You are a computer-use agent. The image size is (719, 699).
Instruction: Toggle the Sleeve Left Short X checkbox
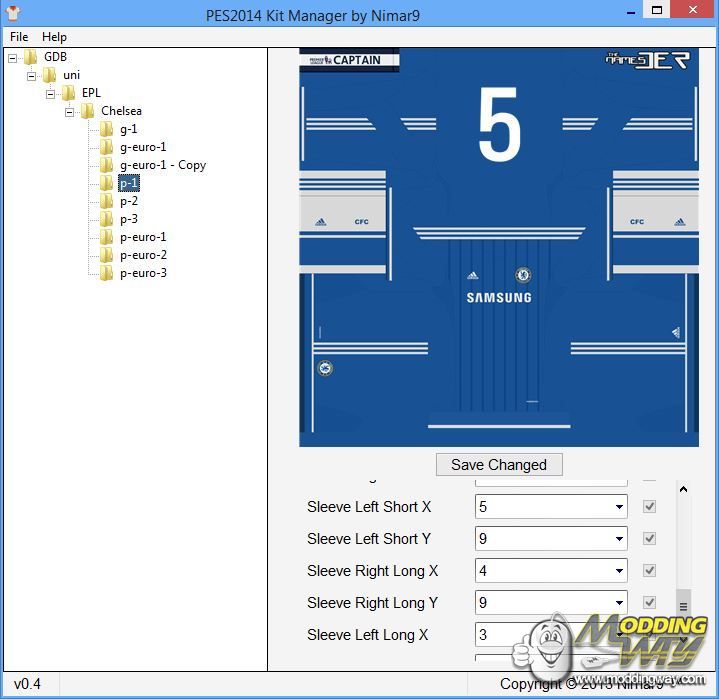coord(650,507)
